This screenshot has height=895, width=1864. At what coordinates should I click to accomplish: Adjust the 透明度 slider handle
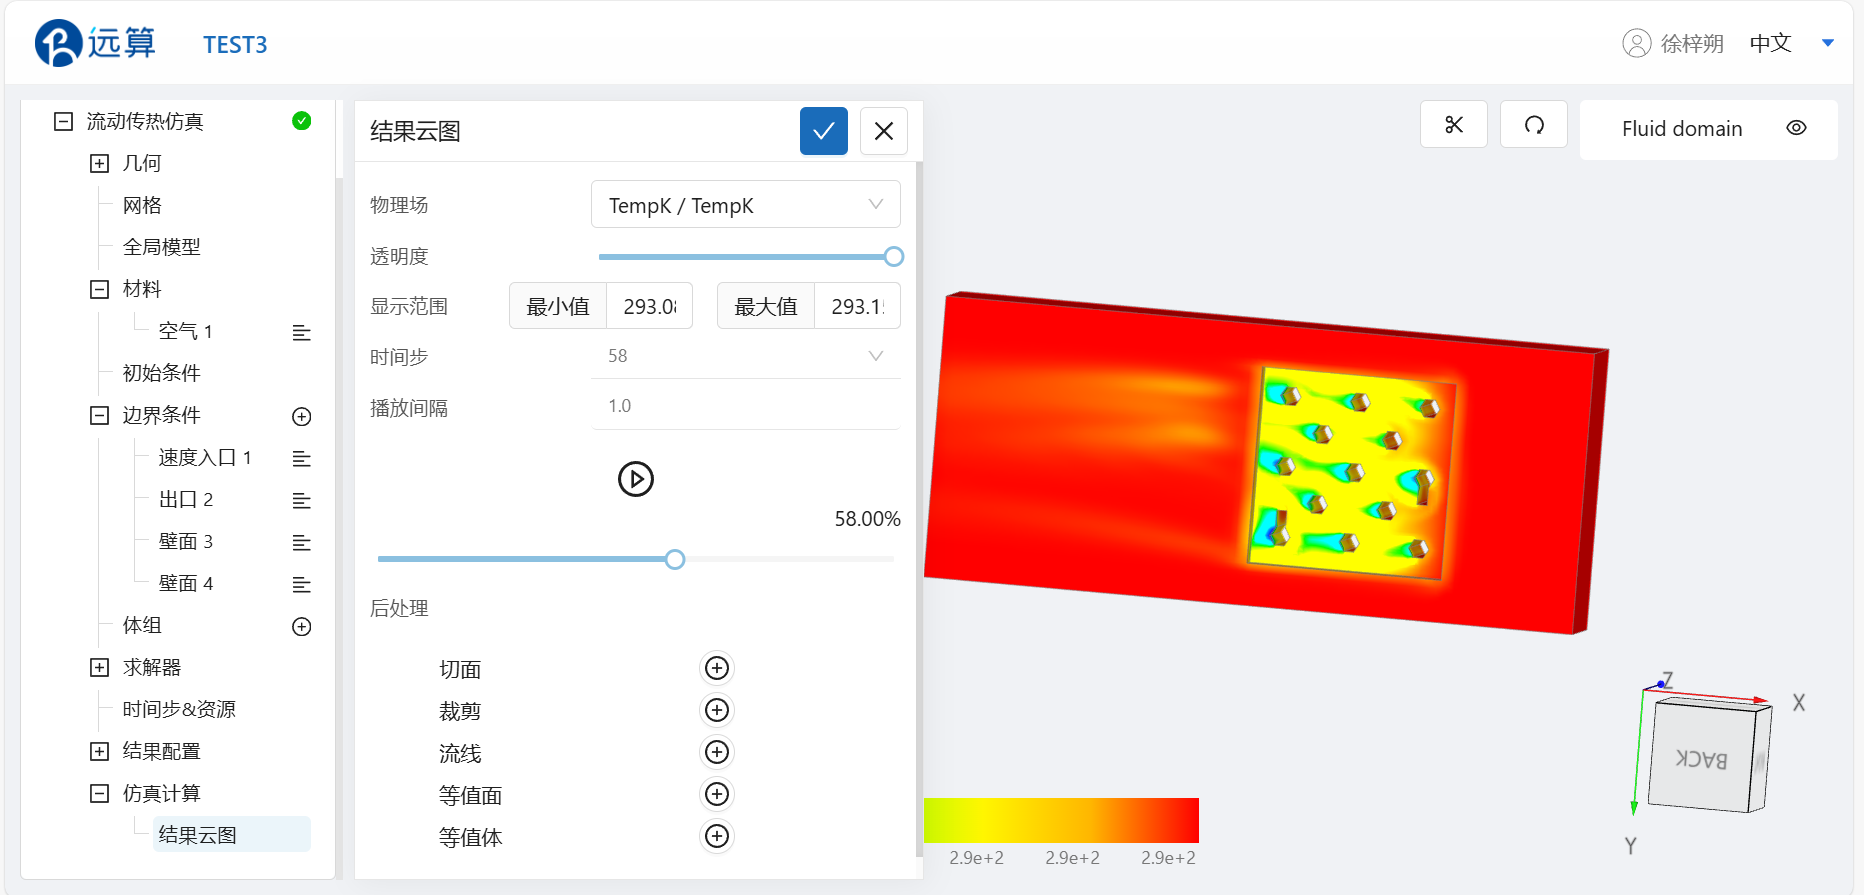click(894, 257)
